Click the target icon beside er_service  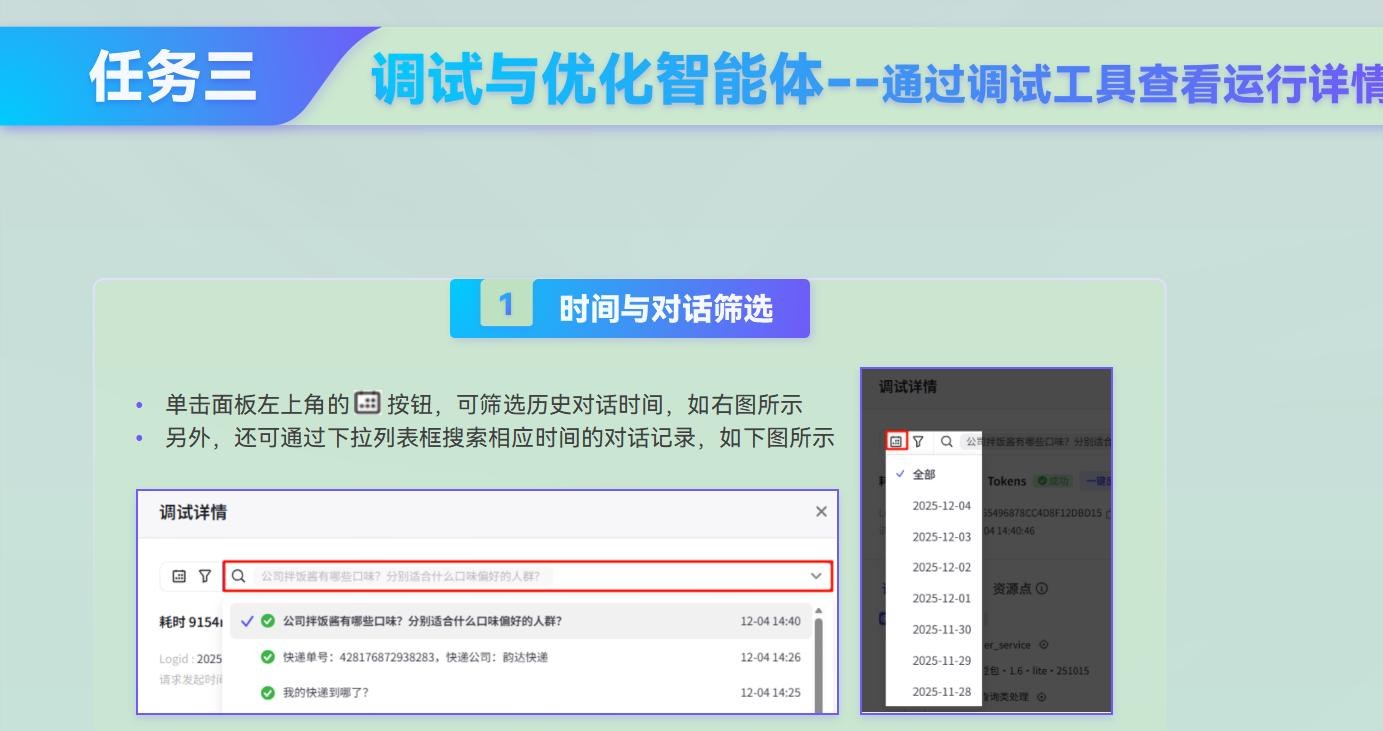pyautogui.click(x=1044, y=645)
